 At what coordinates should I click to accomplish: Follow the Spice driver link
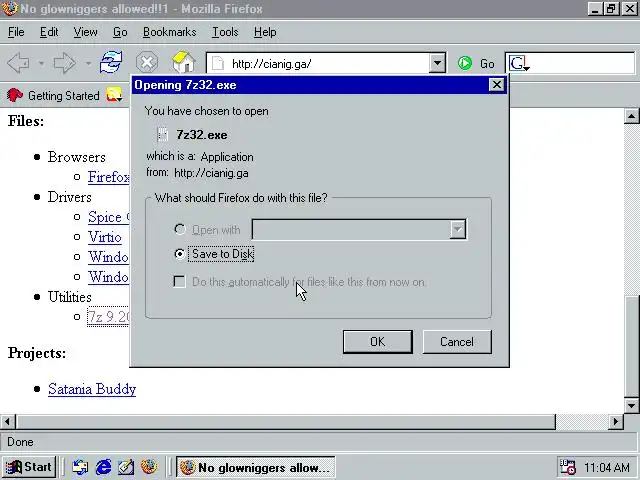(x=109, y=217)
